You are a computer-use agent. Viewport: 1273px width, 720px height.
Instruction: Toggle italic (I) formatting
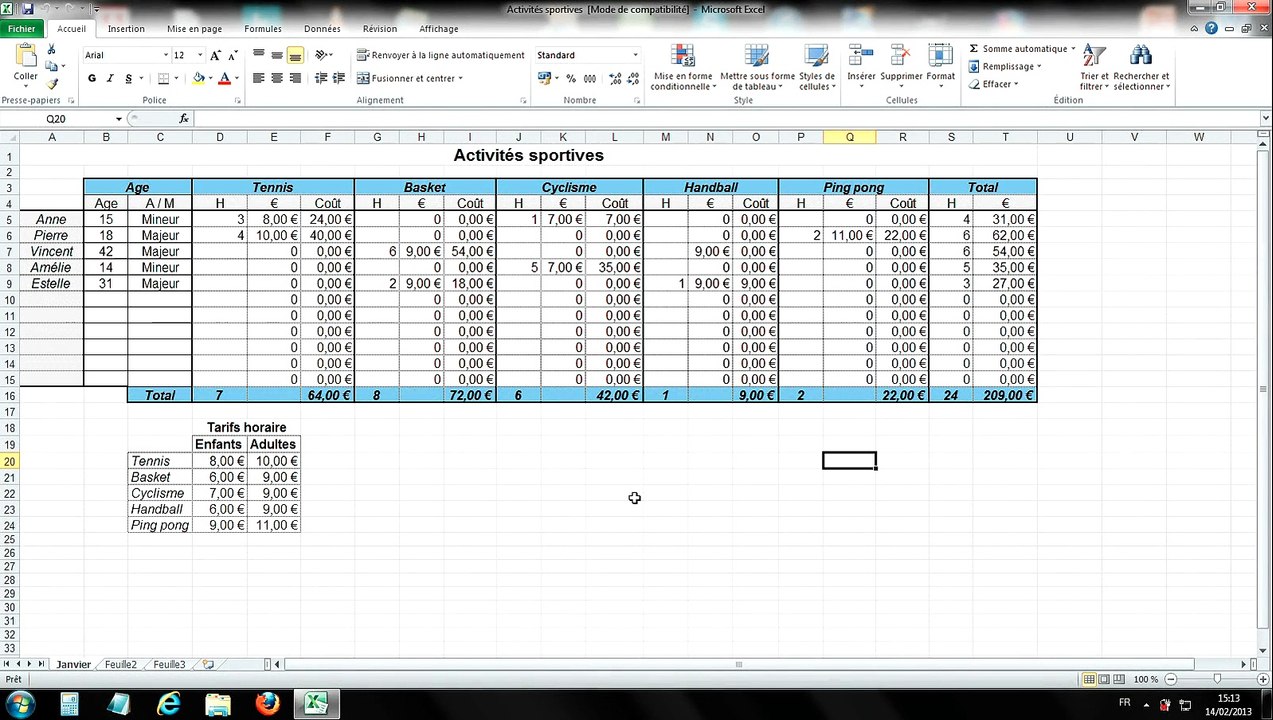[110, 78]
